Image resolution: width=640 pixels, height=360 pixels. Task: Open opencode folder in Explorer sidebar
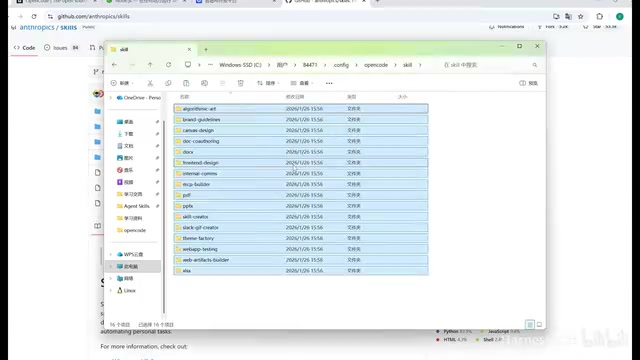tap(131, 230)
